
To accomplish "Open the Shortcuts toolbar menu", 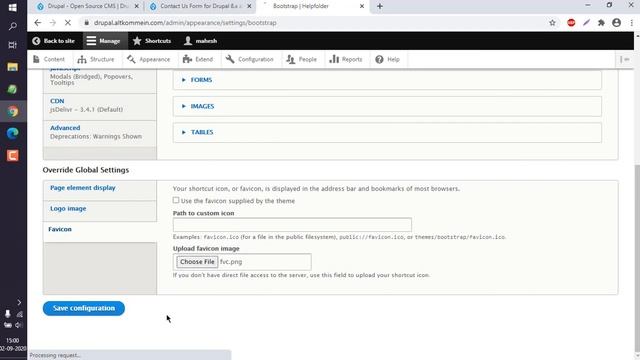I will coord(152,41).
